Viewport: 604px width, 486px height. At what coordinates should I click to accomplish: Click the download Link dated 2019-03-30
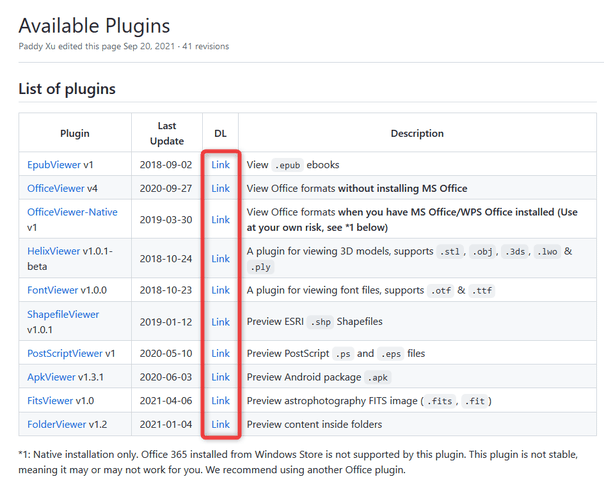click(220, 220)
